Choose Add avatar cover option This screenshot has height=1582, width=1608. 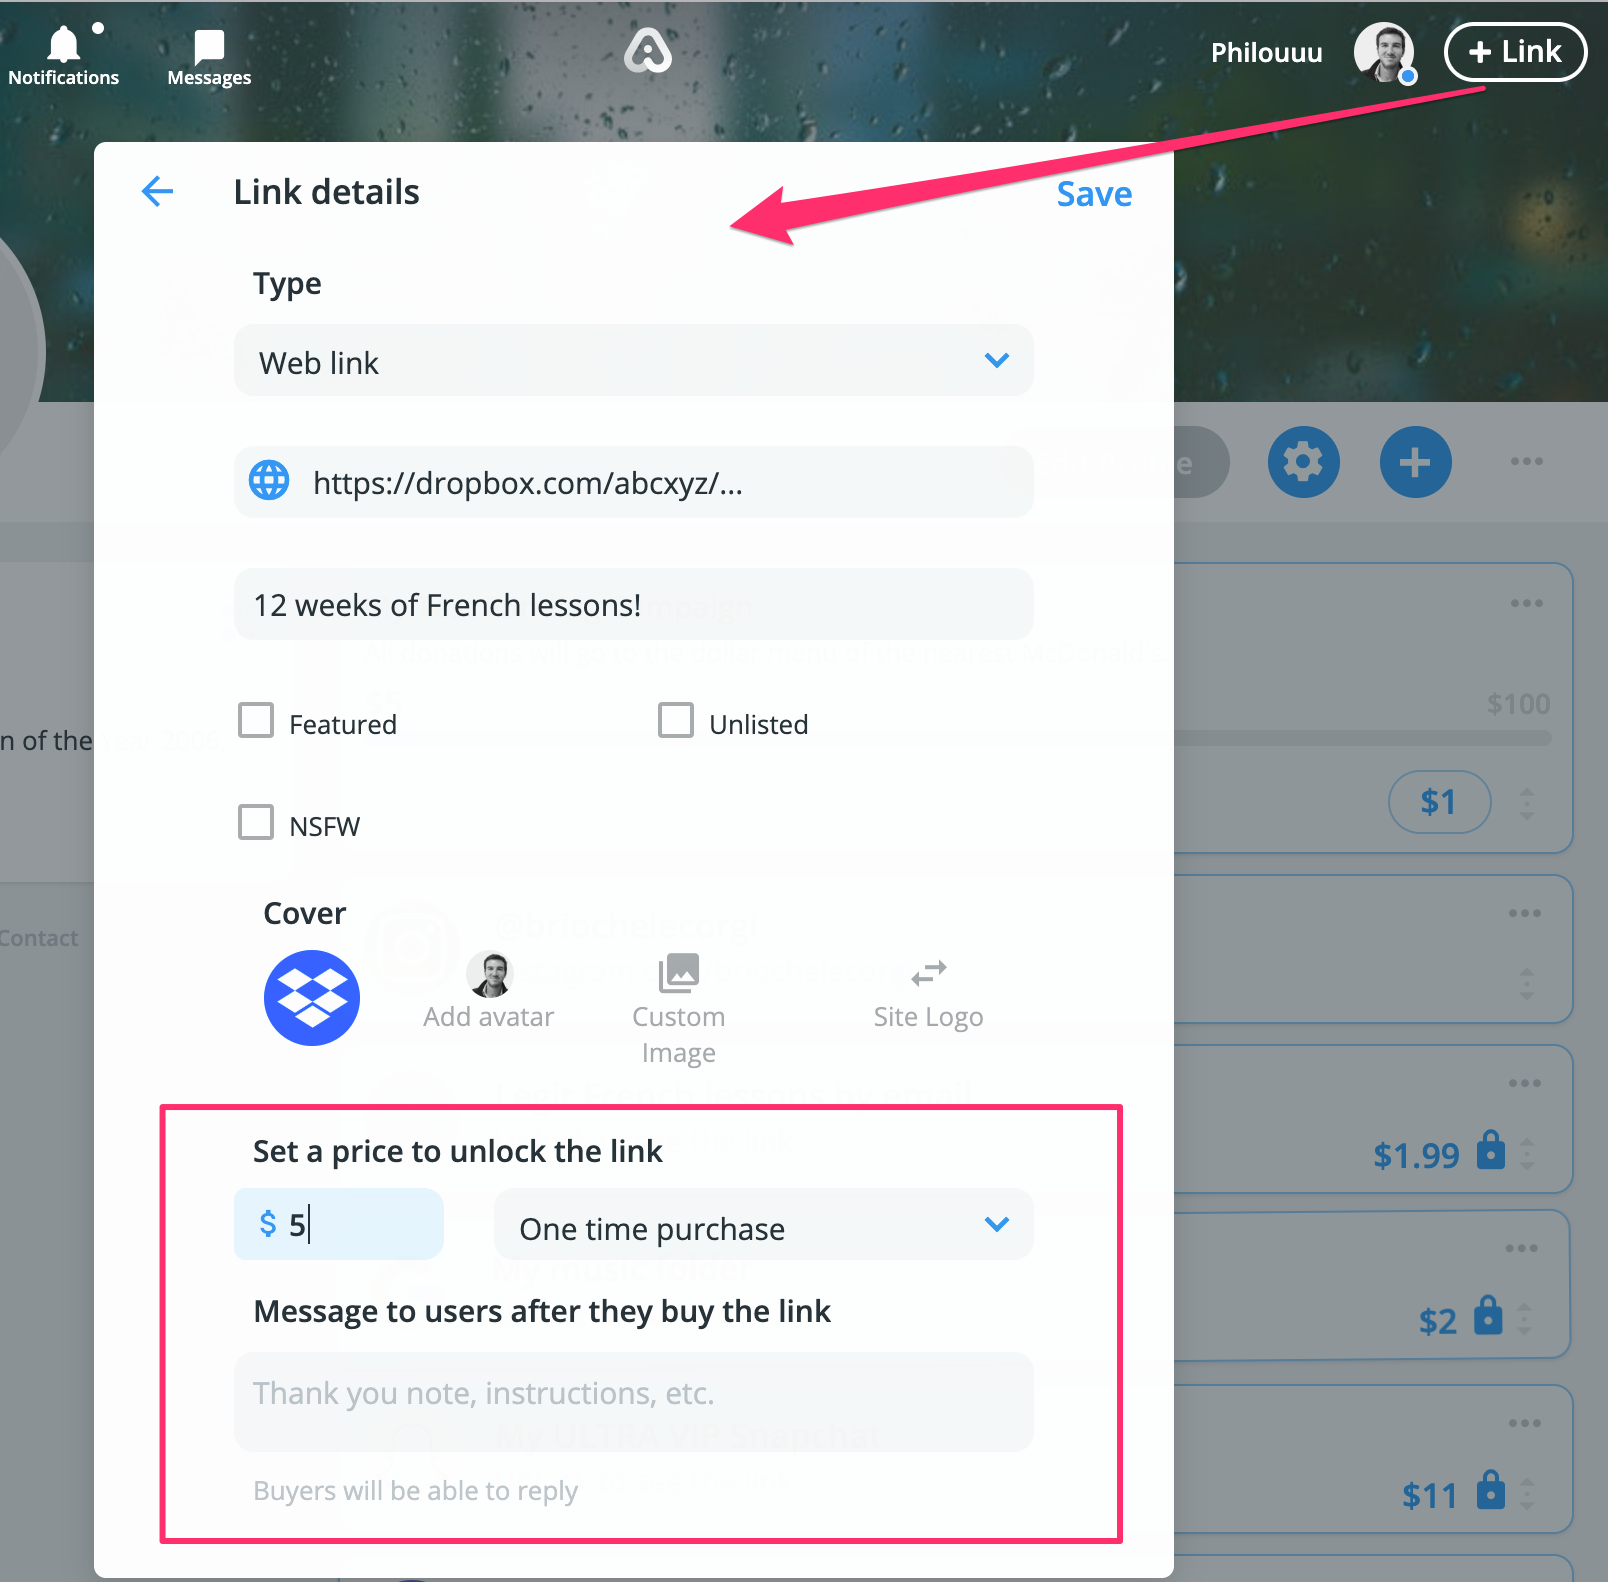(x=489, y=991)
